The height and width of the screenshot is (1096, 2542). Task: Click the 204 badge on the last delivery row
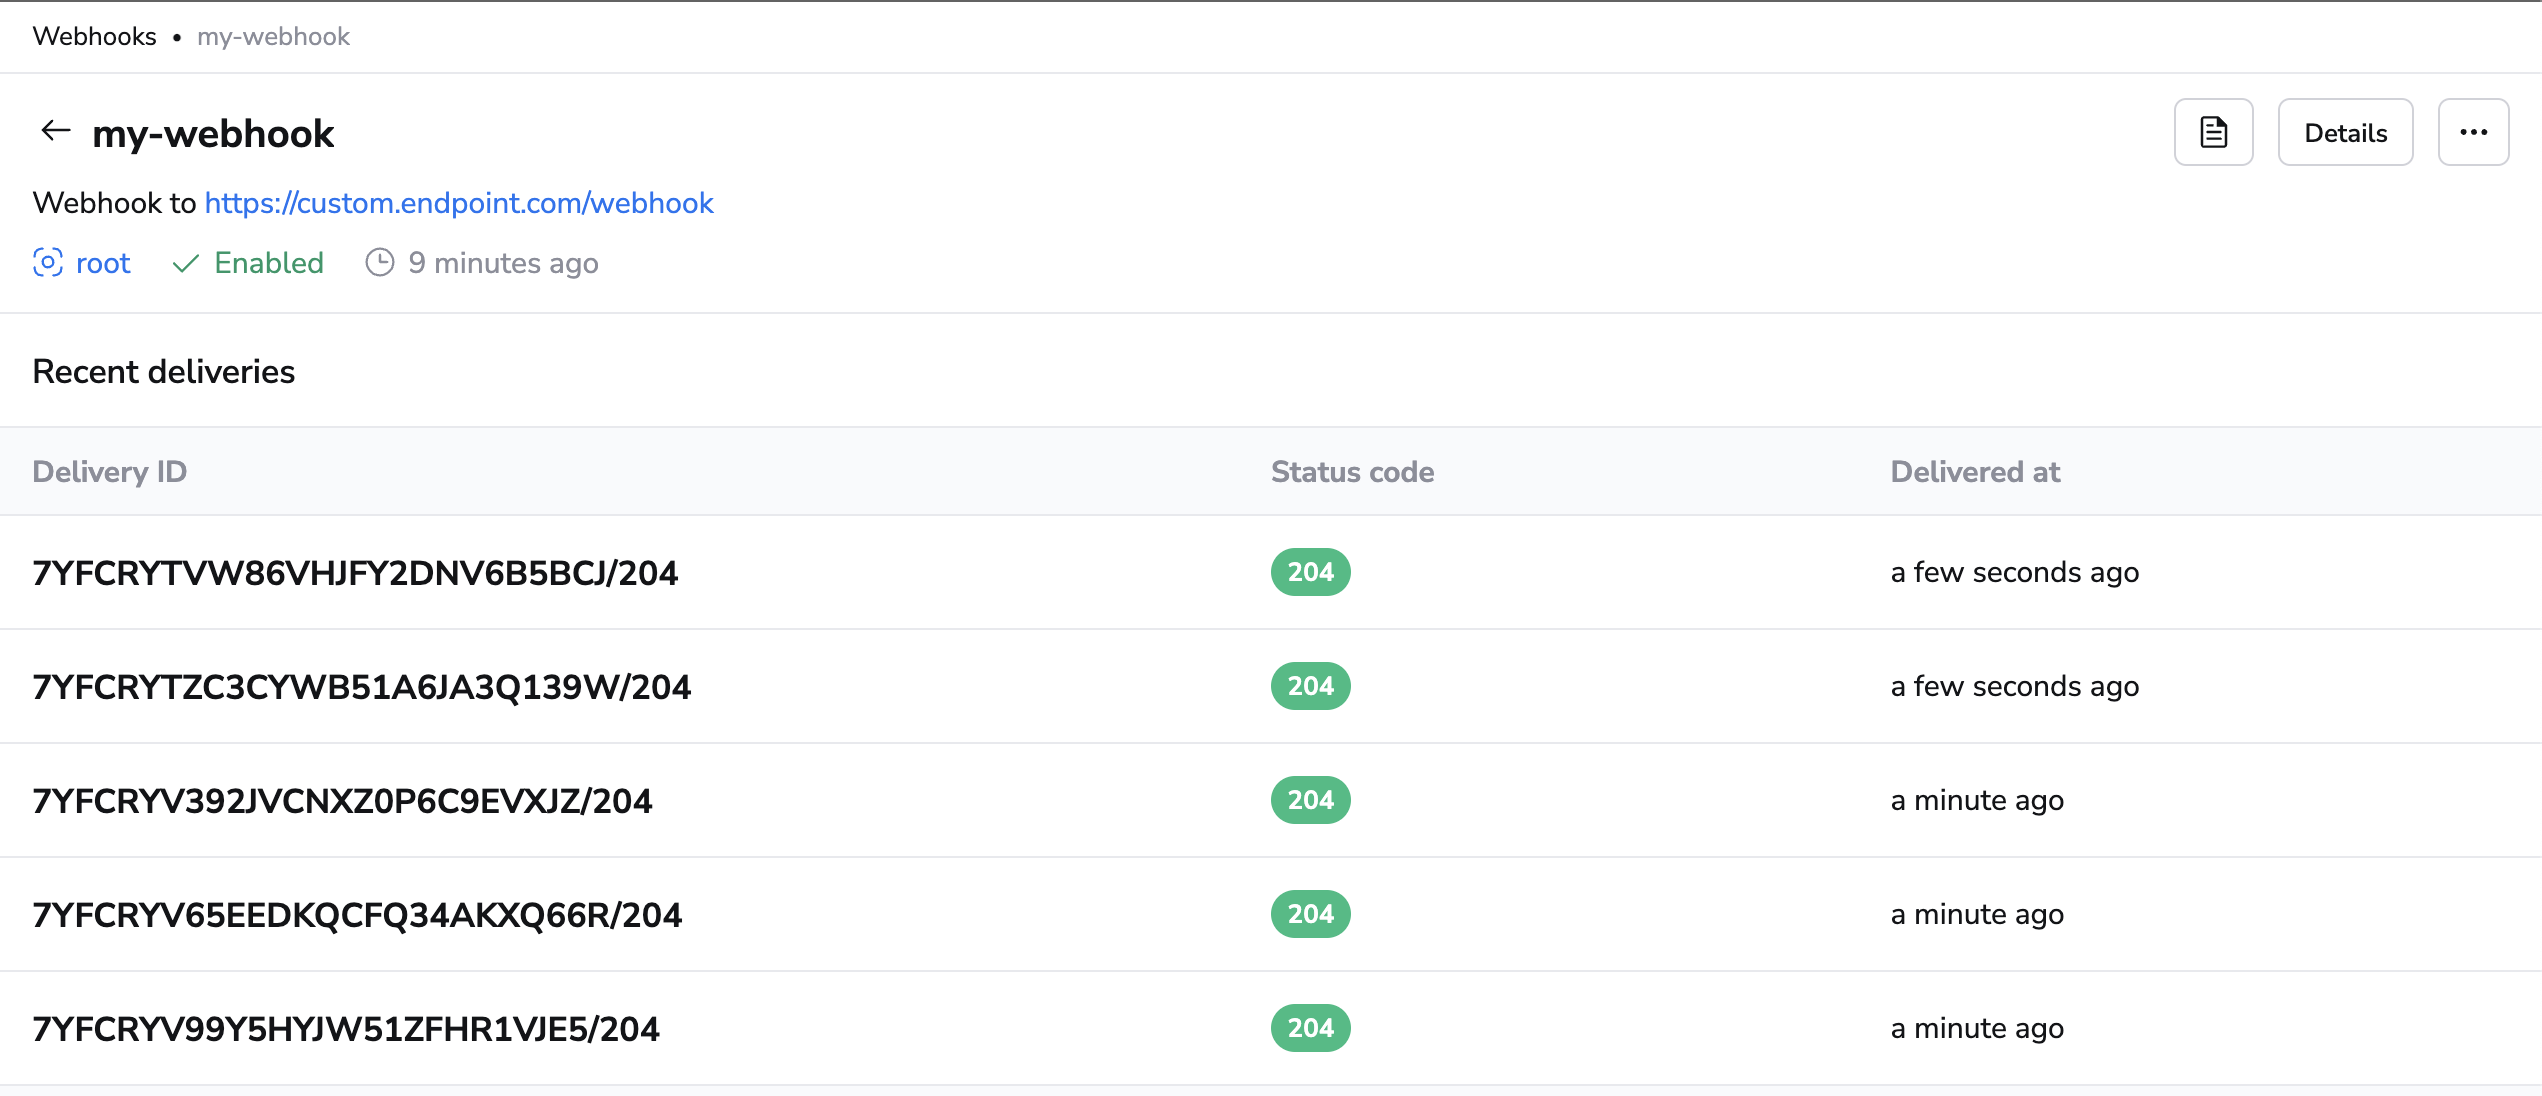[1310, 1027]
